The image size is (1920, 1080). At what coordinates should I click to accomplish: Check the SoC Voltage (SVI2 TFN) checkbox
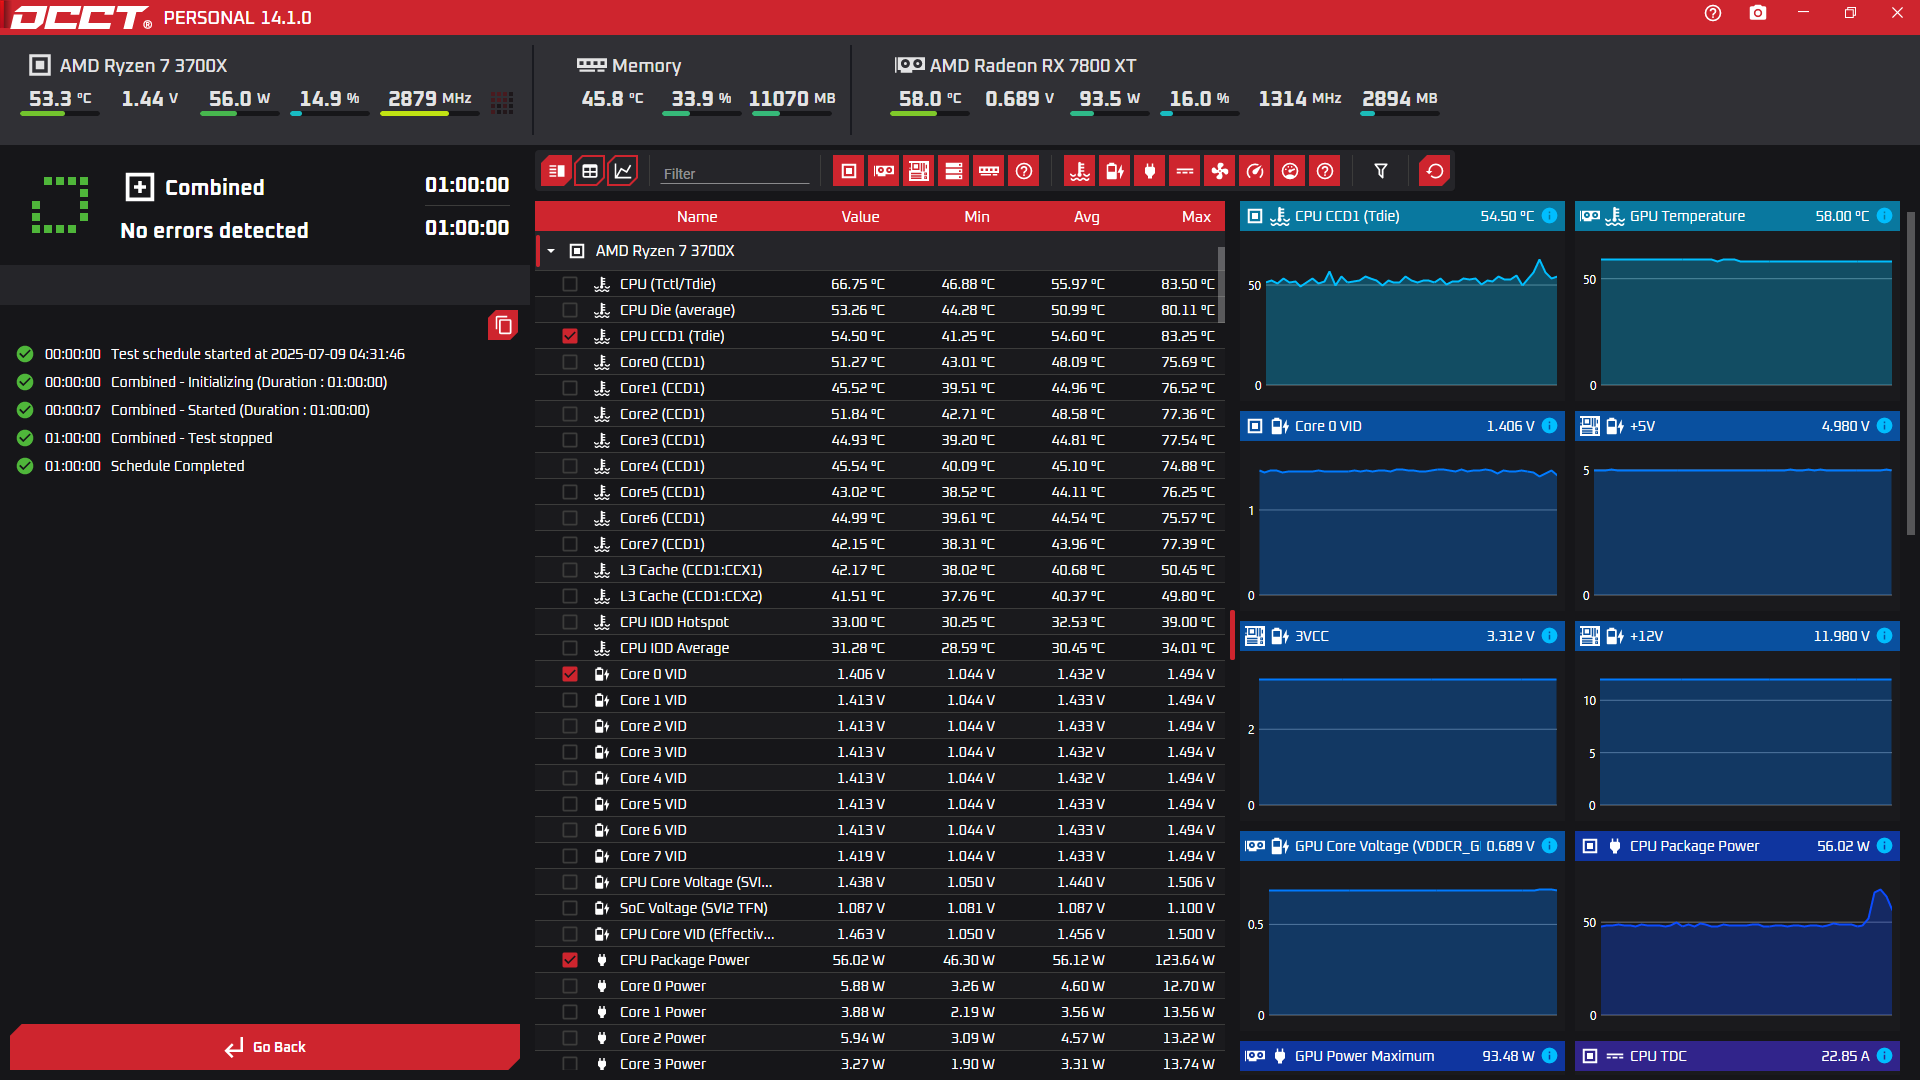(x=570, y=908)
